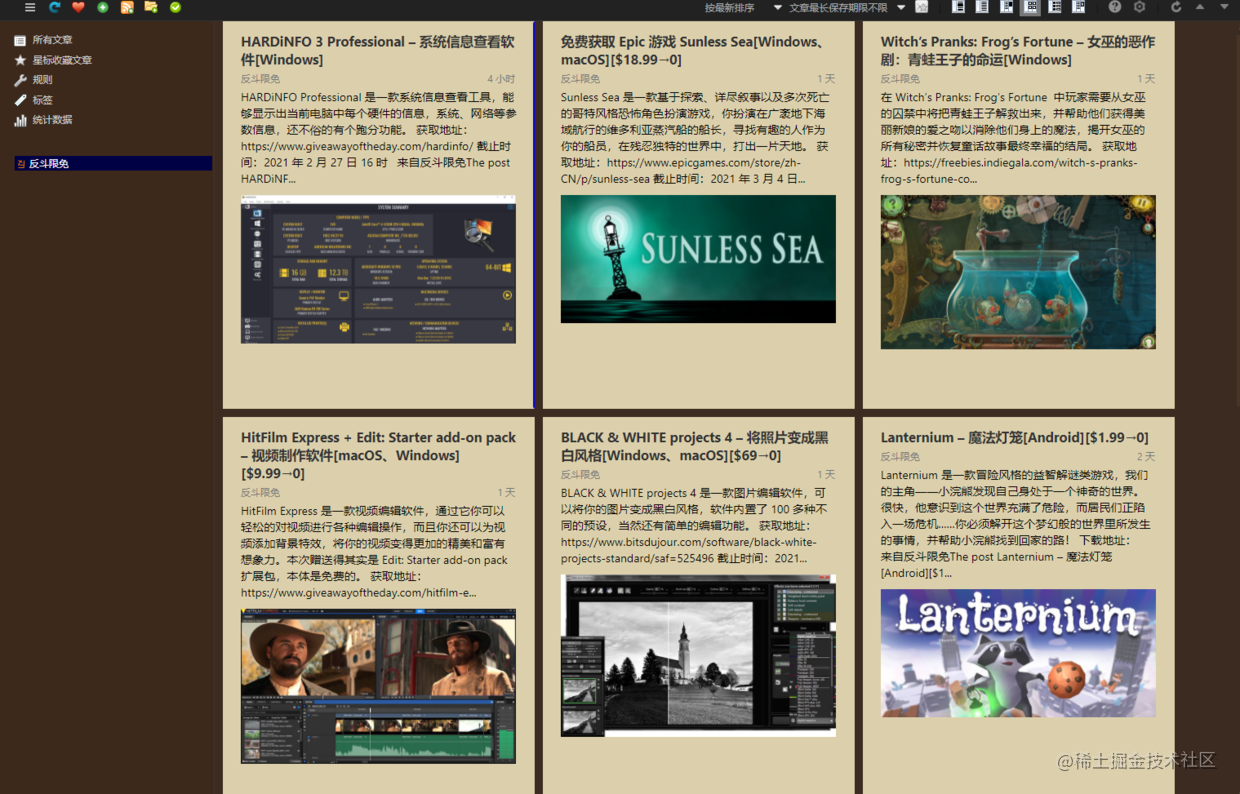Open help via question mark icon
Screen dimensions: 1240x794
[1115, 7]
